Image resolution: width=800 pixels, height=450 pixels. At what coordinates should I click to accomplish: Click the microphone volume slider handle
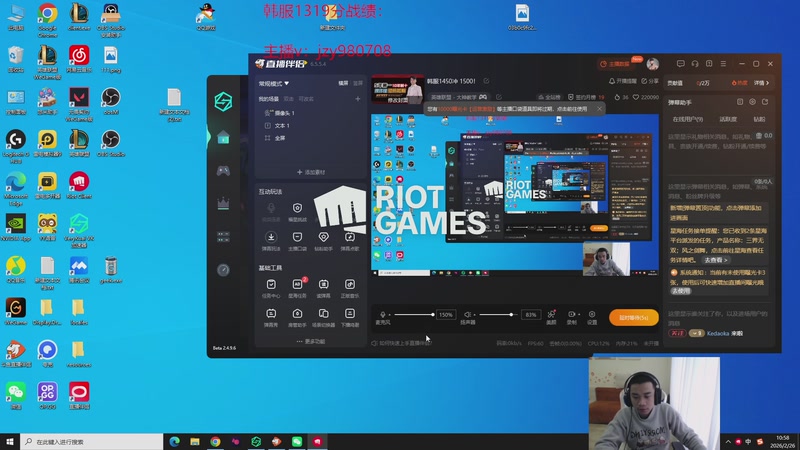pos(433,315)
